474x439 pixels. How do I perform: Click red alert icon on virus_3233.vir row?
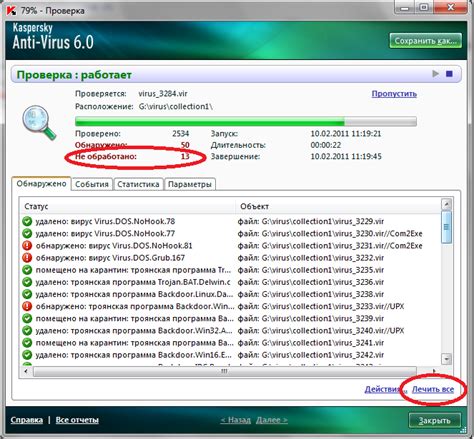[x=27, y=306]
